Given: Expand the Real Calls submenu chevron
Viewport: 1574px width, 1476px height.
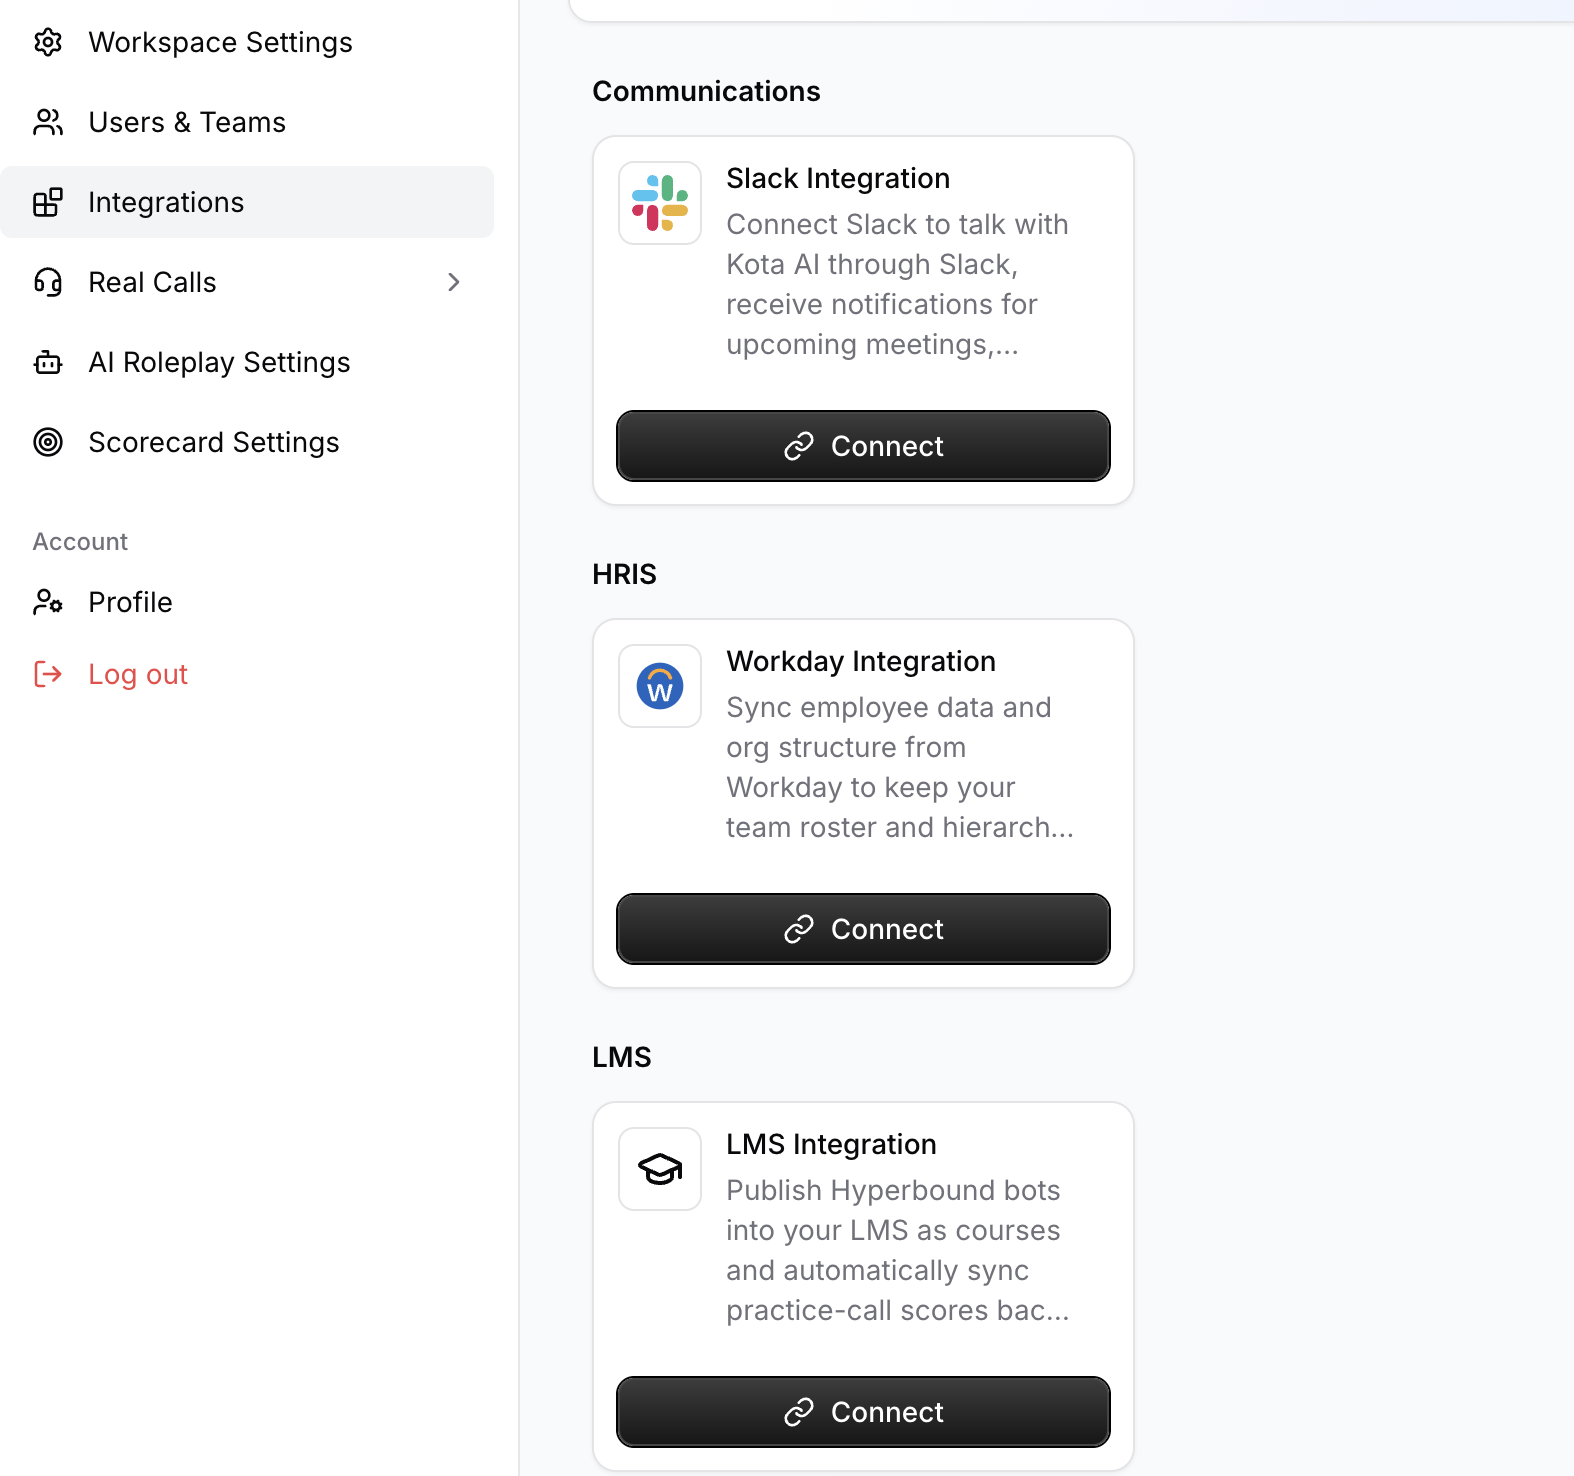Looking at the screenshot, I should tap(454, 282).
